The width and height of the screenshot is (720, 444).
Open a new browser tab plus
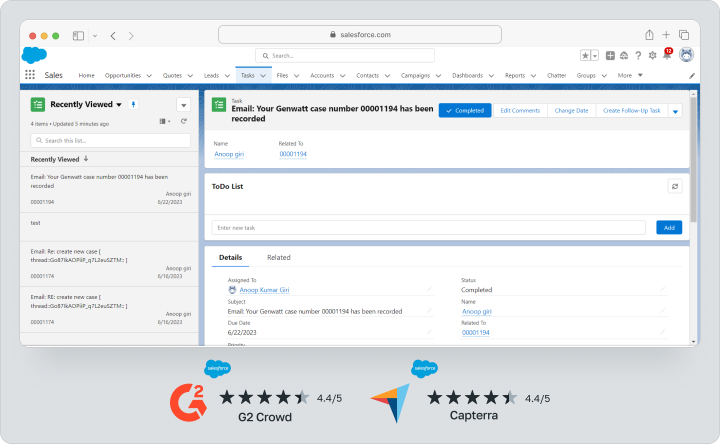666,35
